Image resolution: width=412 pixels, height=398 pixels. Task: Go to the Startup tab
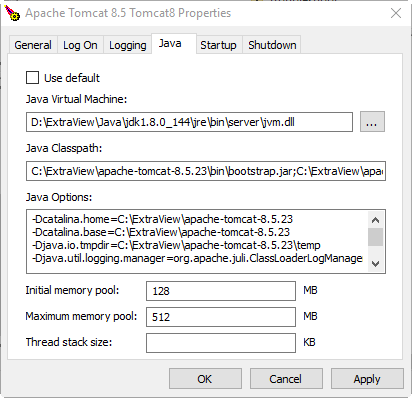[x=218, y=45]
